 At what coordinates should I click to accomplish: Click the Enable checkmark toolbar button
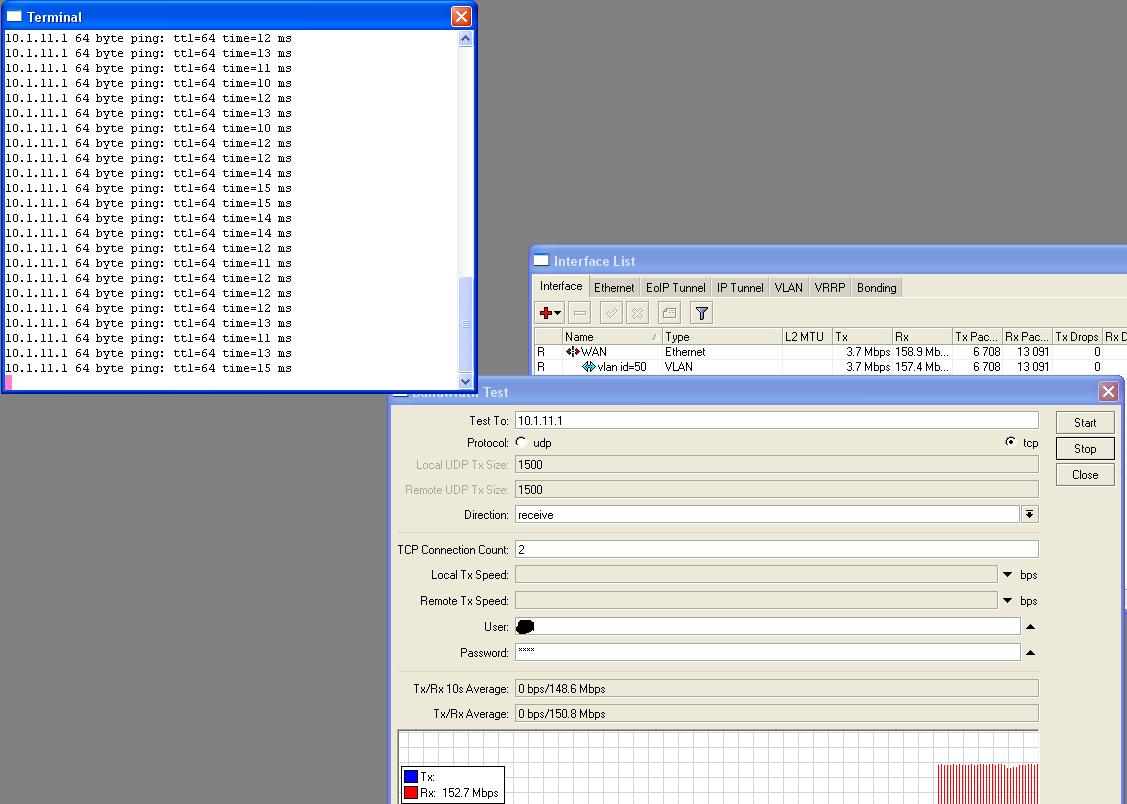pos(611,313)
